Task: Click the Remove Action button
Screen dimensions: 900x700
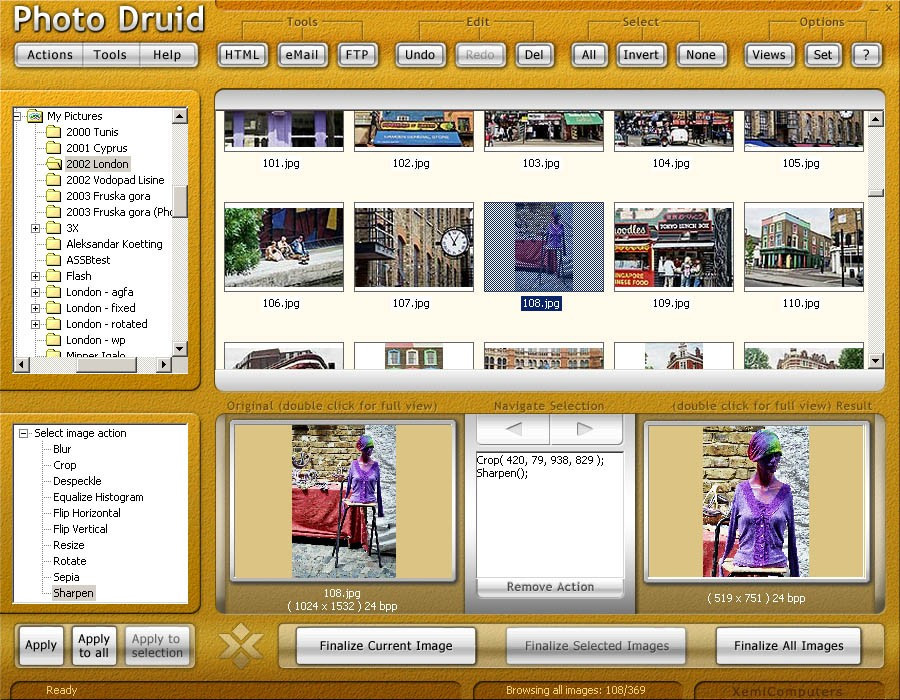Action: (550, 587)
